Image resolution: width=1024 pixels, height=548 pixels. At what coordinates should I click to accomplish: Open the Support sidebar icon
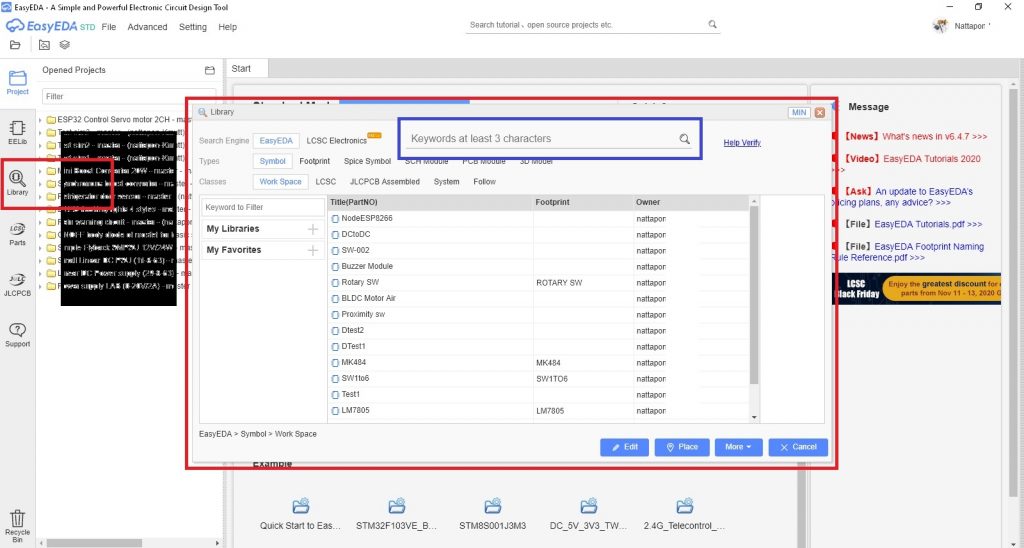click(x=18, y=335)
